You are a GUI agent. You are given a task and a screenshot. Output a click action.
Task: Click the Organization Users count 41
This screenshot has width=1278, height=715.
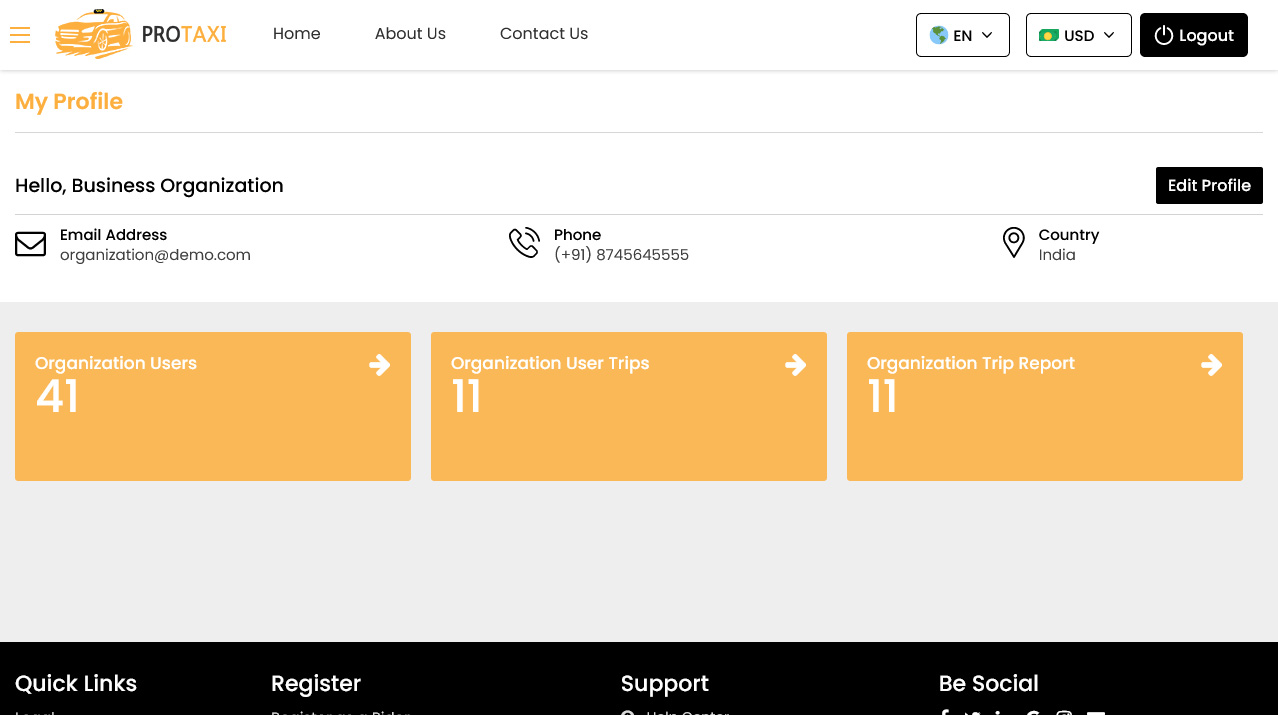[57, 396]
